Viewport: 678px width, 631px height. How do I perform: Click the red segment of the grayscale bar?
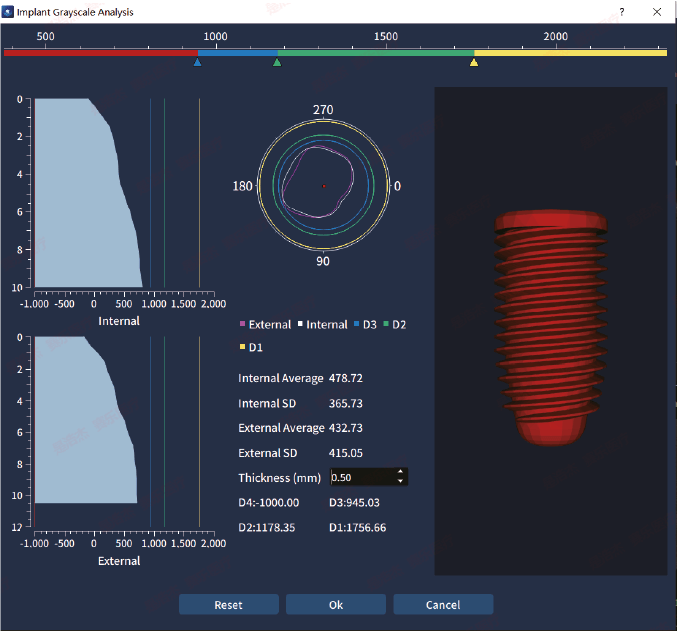pos(101,53)
